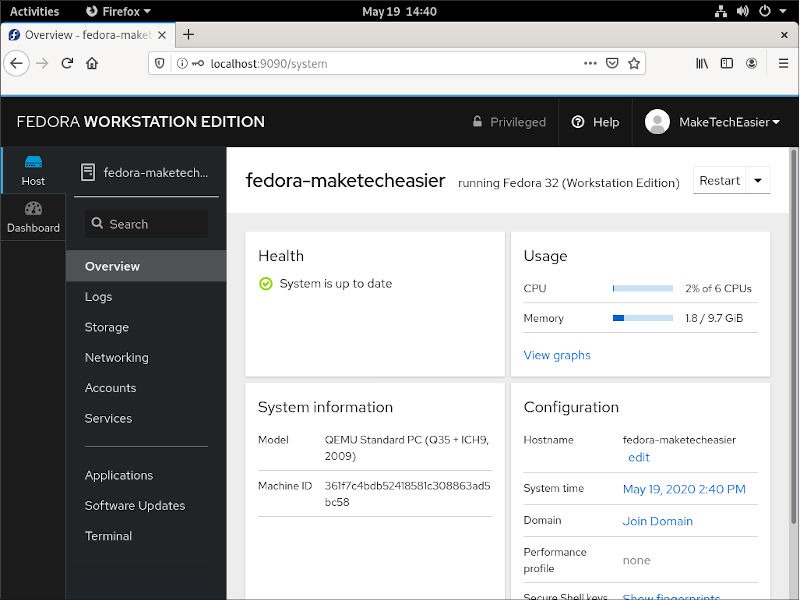Open the Logs page in sidebar
Viewport: 800px width, 600px height.
click(x=98, y=297)
